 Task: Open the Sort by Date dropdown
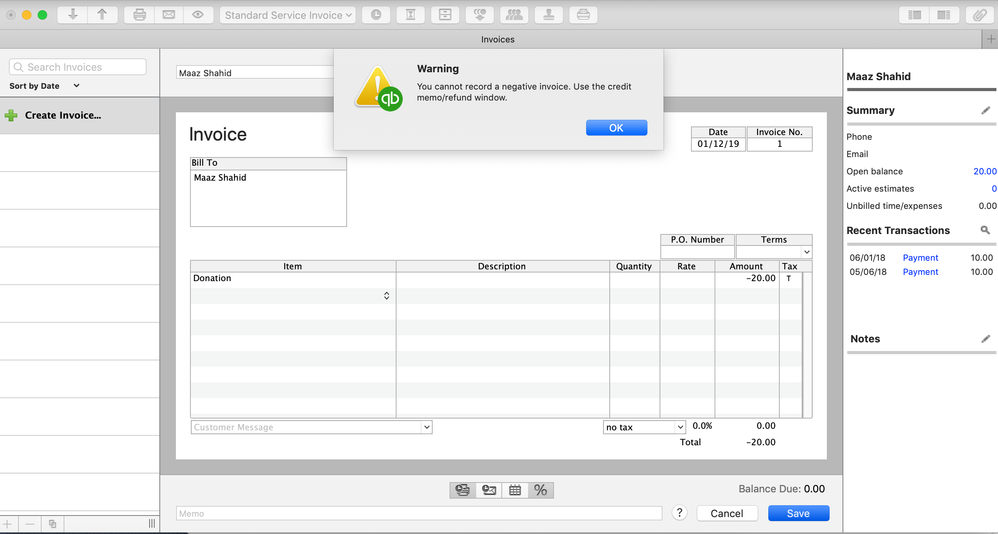click(45, 86)
